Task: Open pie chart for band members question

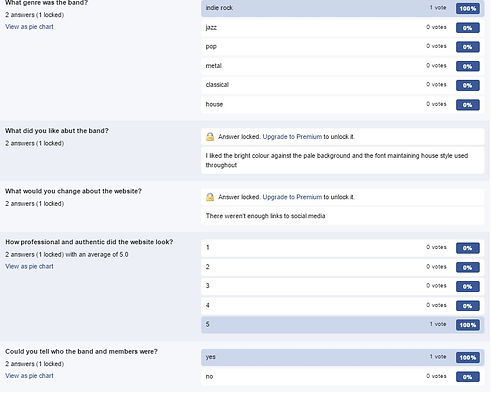Action: (29, 376)
